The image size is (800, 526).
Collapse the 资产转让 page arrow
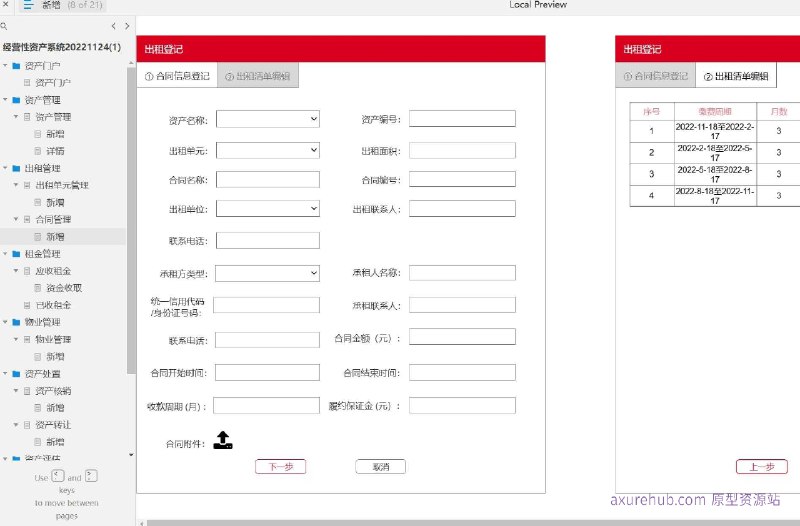[16, 424]
